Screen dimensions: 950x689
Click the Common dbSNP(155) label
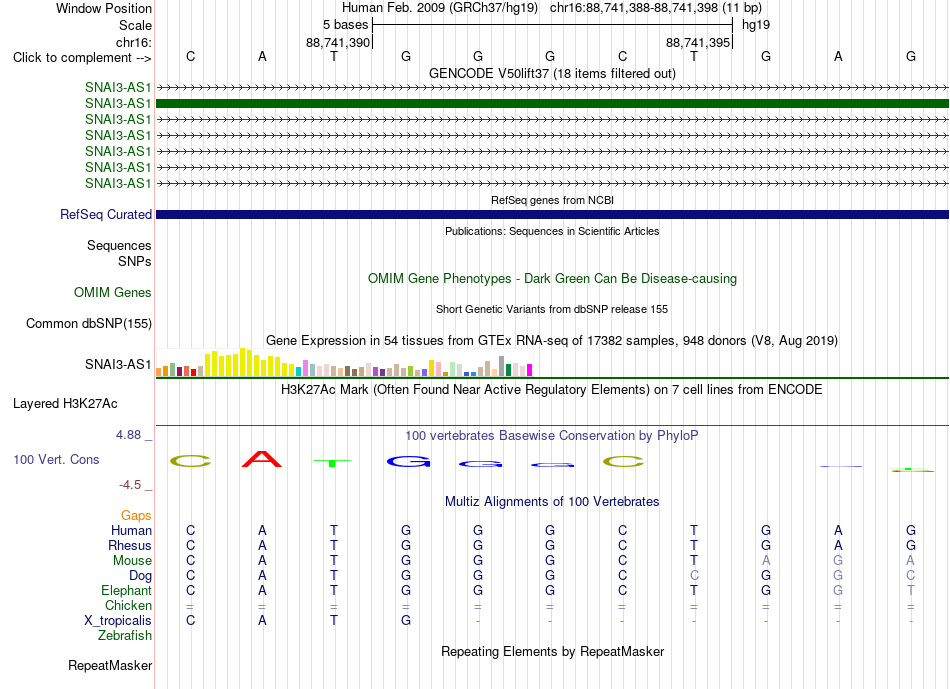point(89,324)
